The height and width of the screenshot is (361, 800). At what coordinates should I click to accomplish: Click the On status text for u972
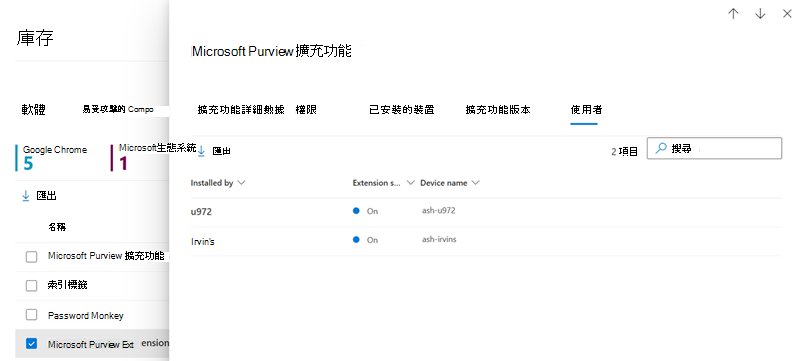pos(372,211)
